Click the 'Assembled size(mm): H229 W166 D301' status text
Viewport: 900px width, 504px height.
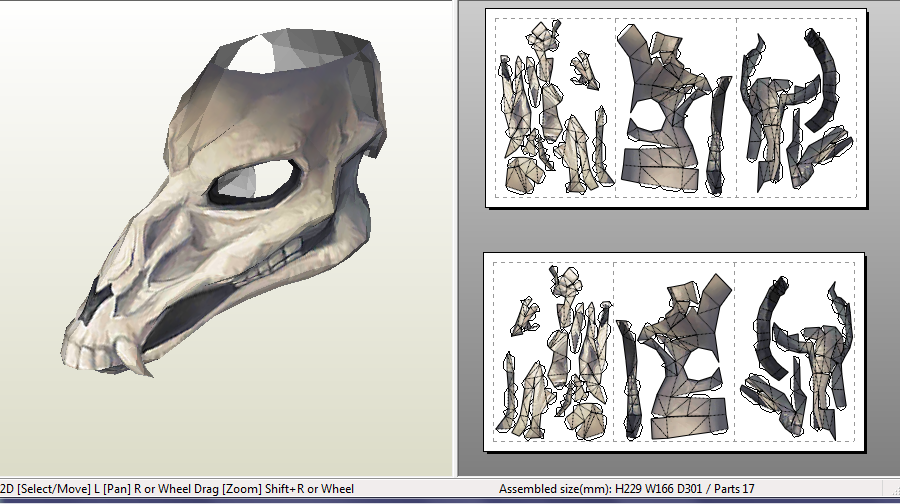(x=600, y=489)
